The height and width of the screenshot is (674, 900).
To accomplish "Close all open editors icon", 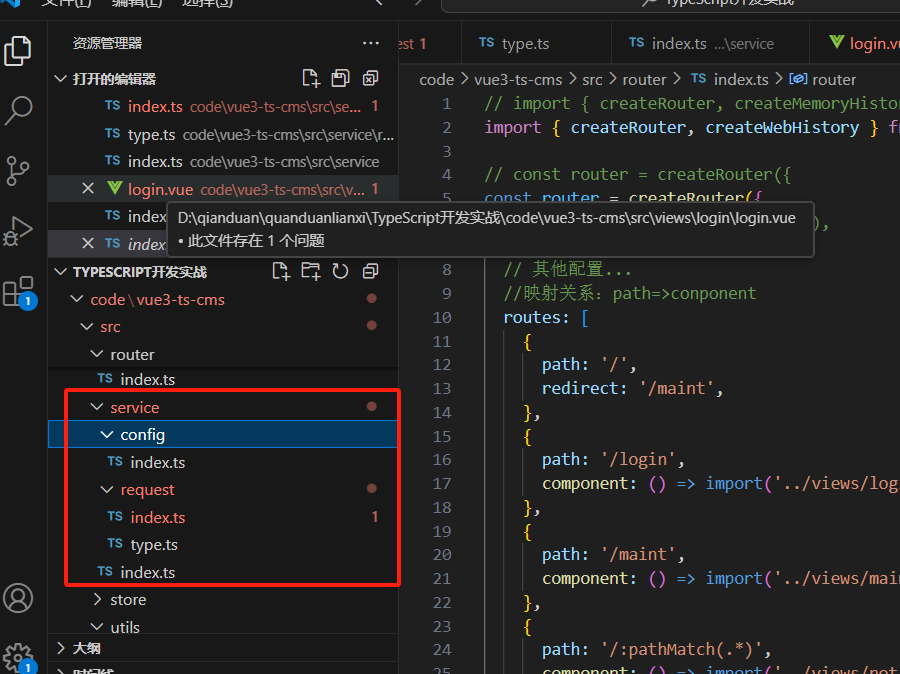I will point(371,78).
